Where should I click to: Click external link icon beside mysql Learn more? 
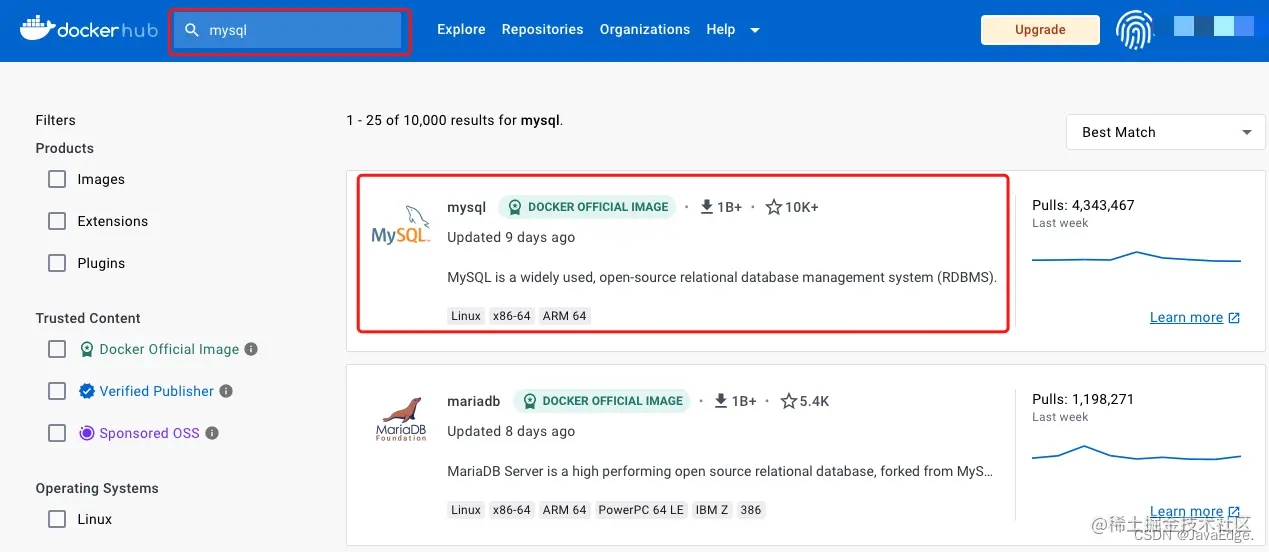1234,318
